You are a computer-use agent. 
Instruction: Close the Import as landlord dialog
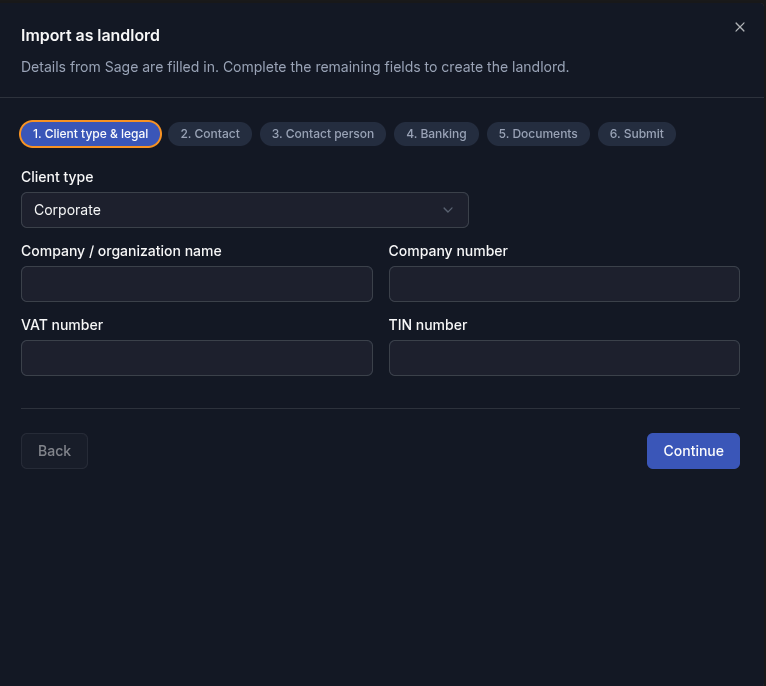click(740, 27)
